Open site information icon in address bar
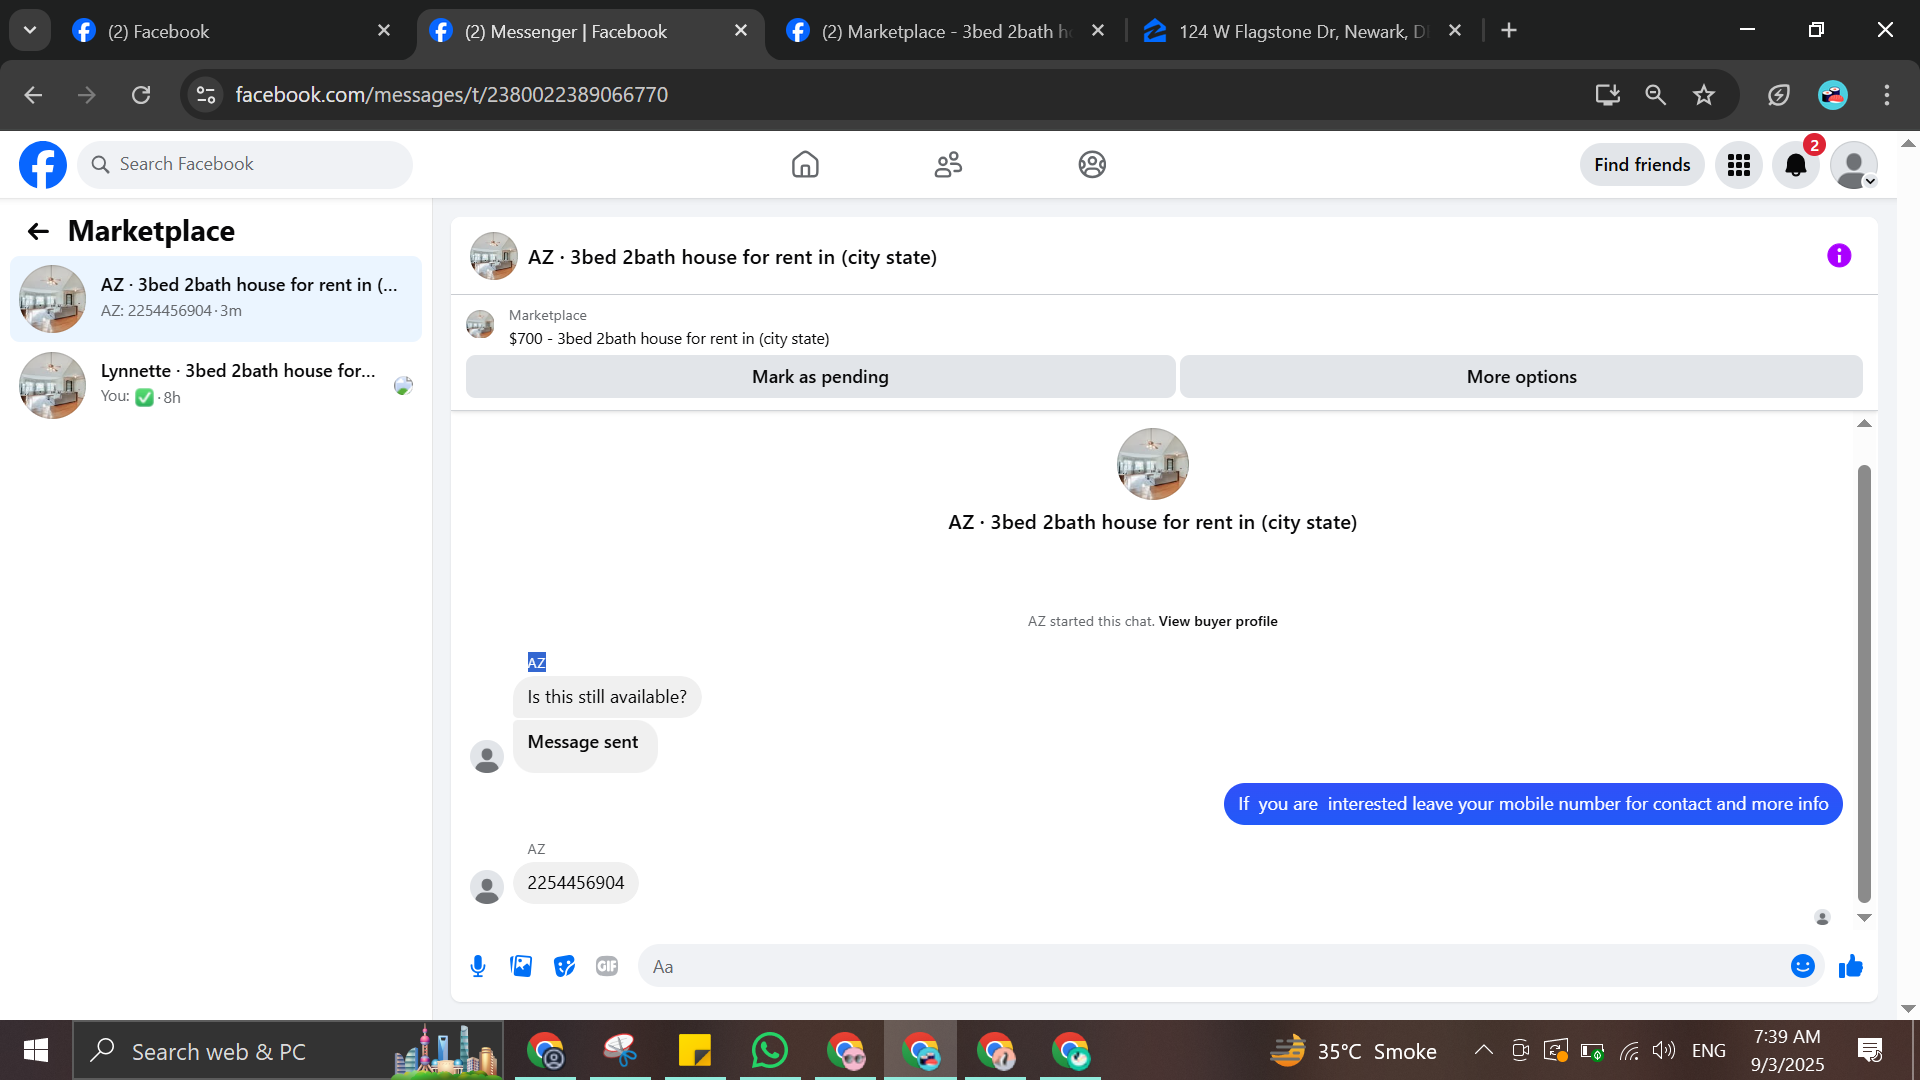Image resolution: width=1920 pixels, height=1080 pixels. [206, 95]
